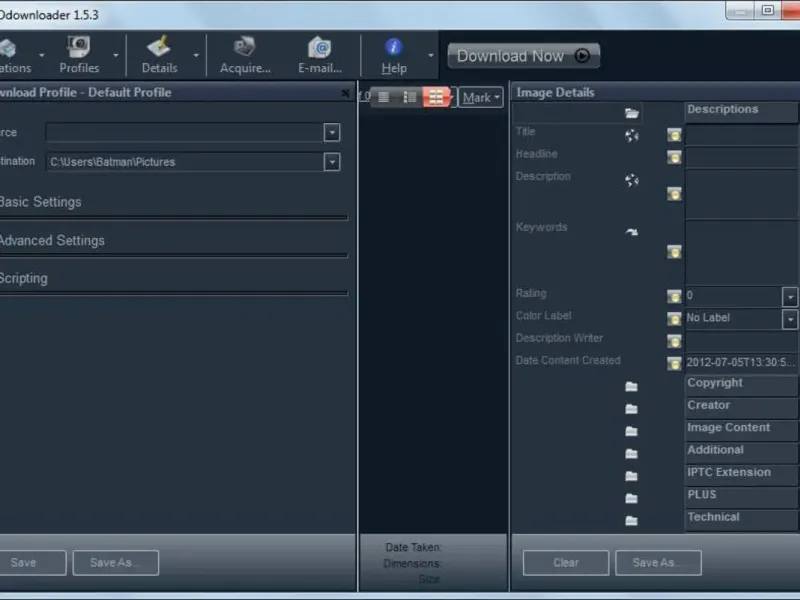Image resolution: width=800 pixels, height=600 pixels.
Task: Switch to thumbnail grid view icon
Action: pyautogui.click(x=436, y=97)
